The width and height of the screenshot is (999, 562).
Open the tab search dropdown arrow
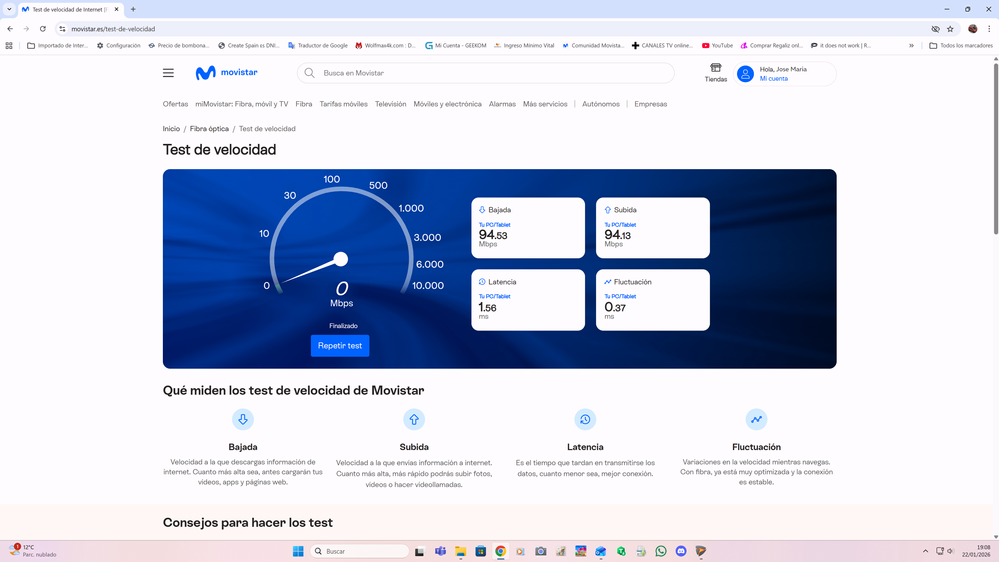pyautogui.click(x=9, y=9)
